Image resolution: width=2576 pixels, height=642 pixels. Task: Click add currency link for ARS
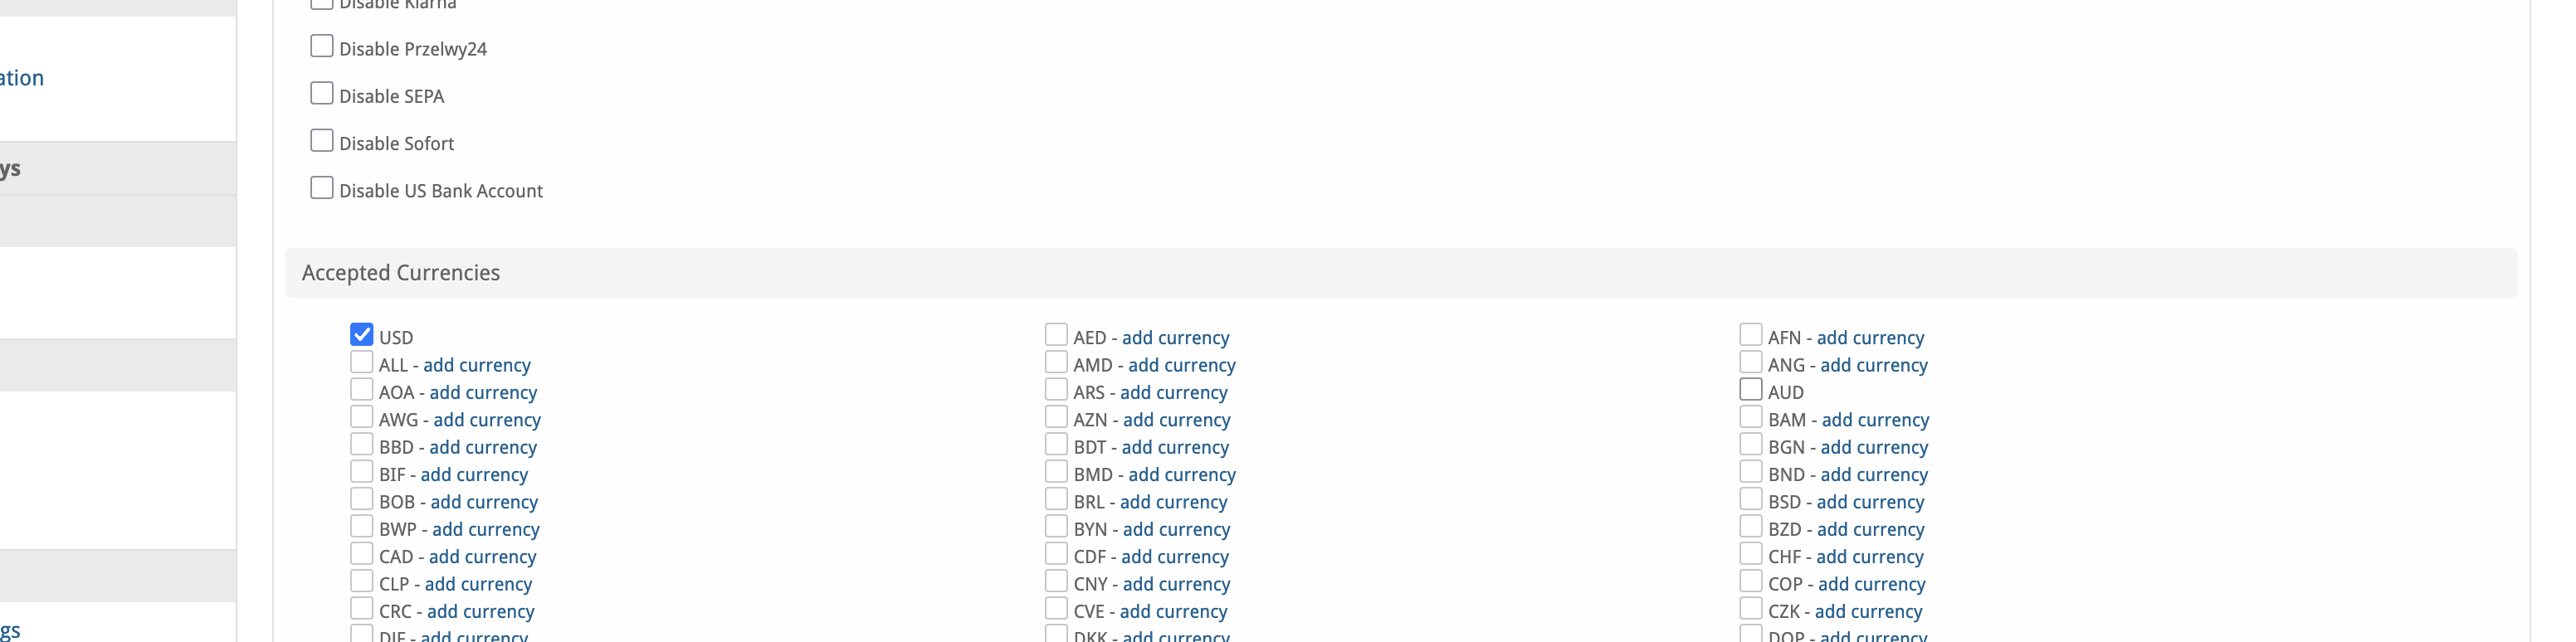(1173, 393)
